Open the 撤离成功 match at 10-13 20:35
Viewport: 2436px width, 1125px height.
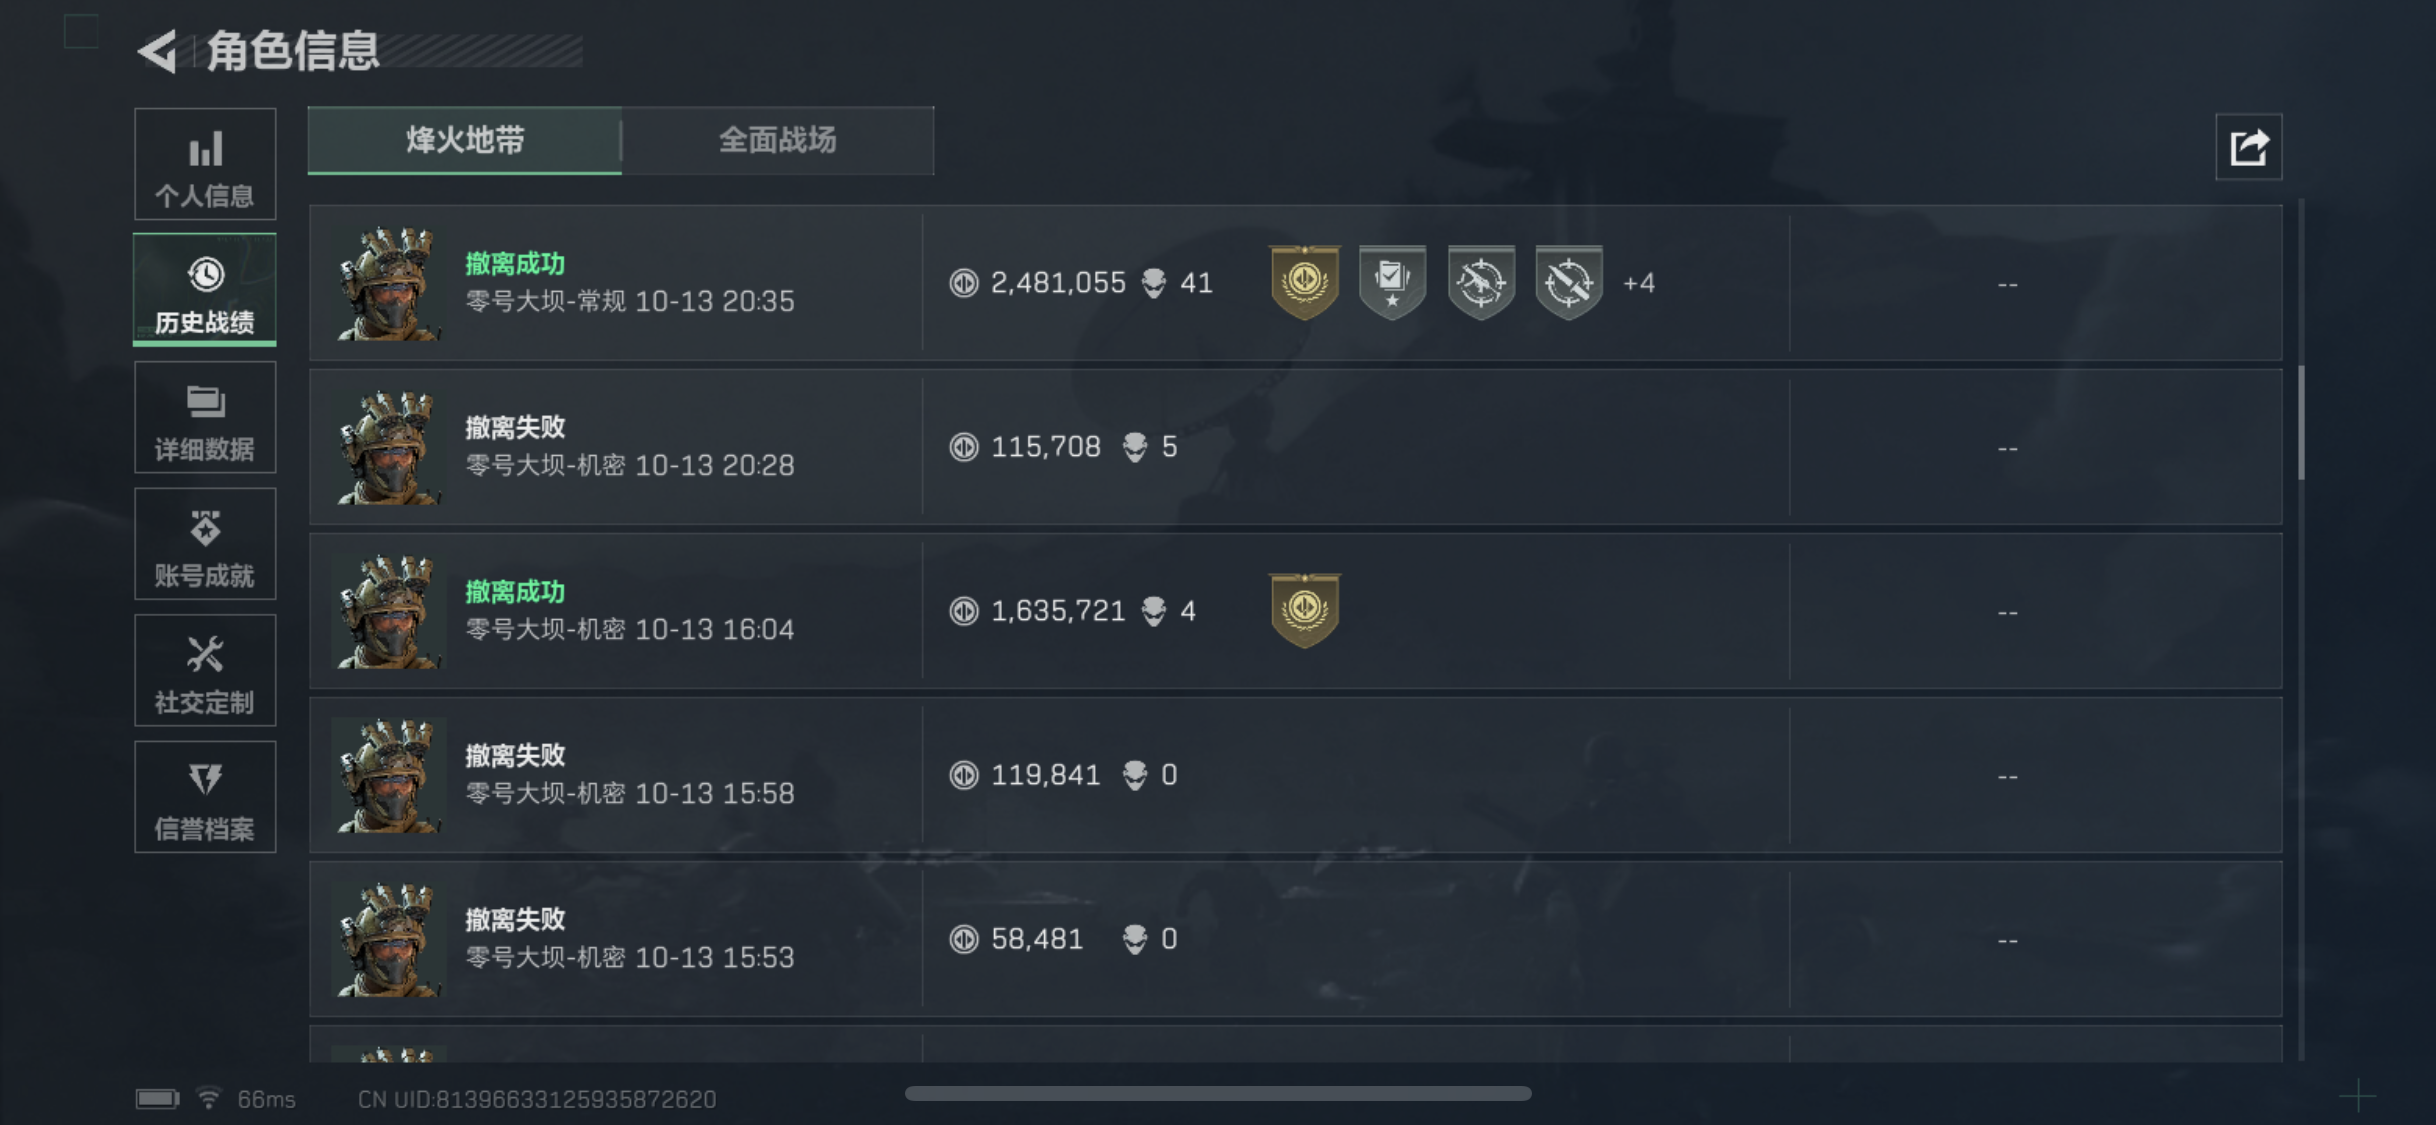(630, 283)
